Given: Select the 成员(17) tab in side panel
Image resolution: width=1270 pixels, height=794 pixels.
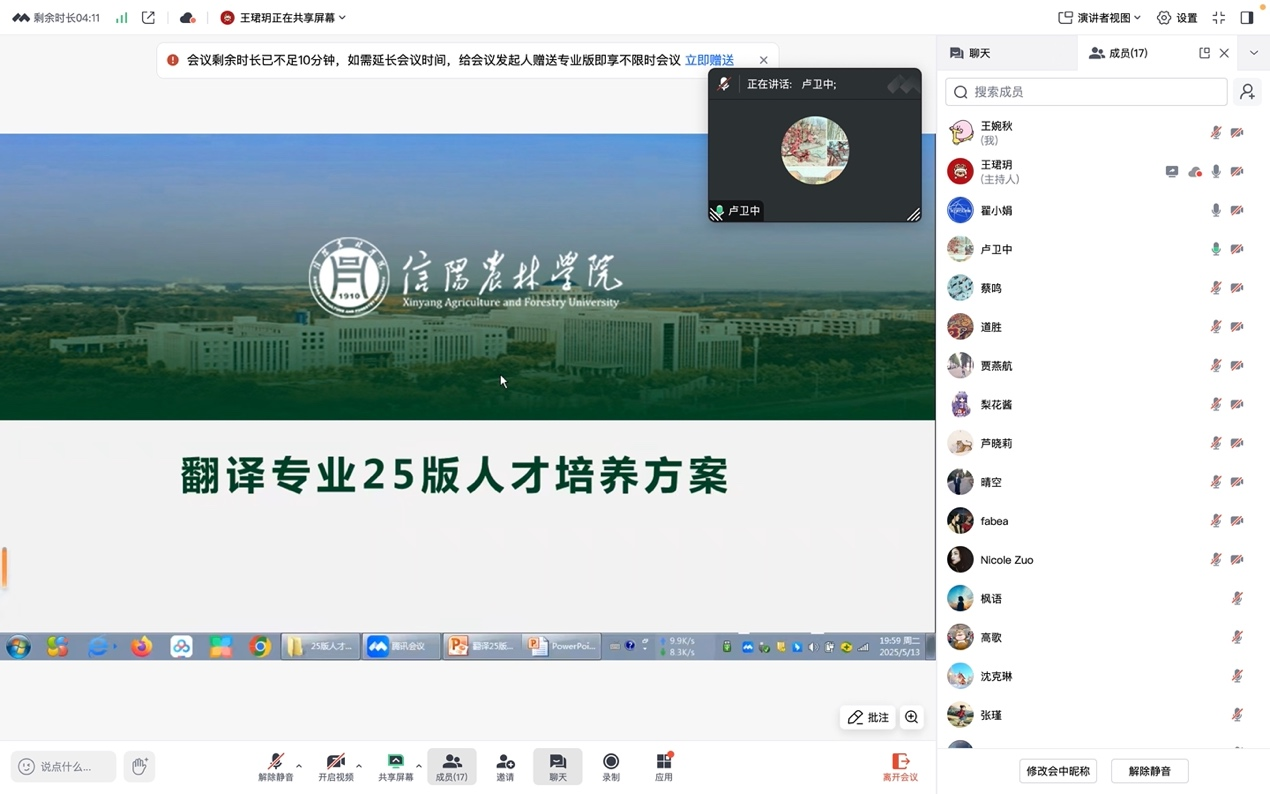Looking at the screenshot, I should click(1118, 53).
